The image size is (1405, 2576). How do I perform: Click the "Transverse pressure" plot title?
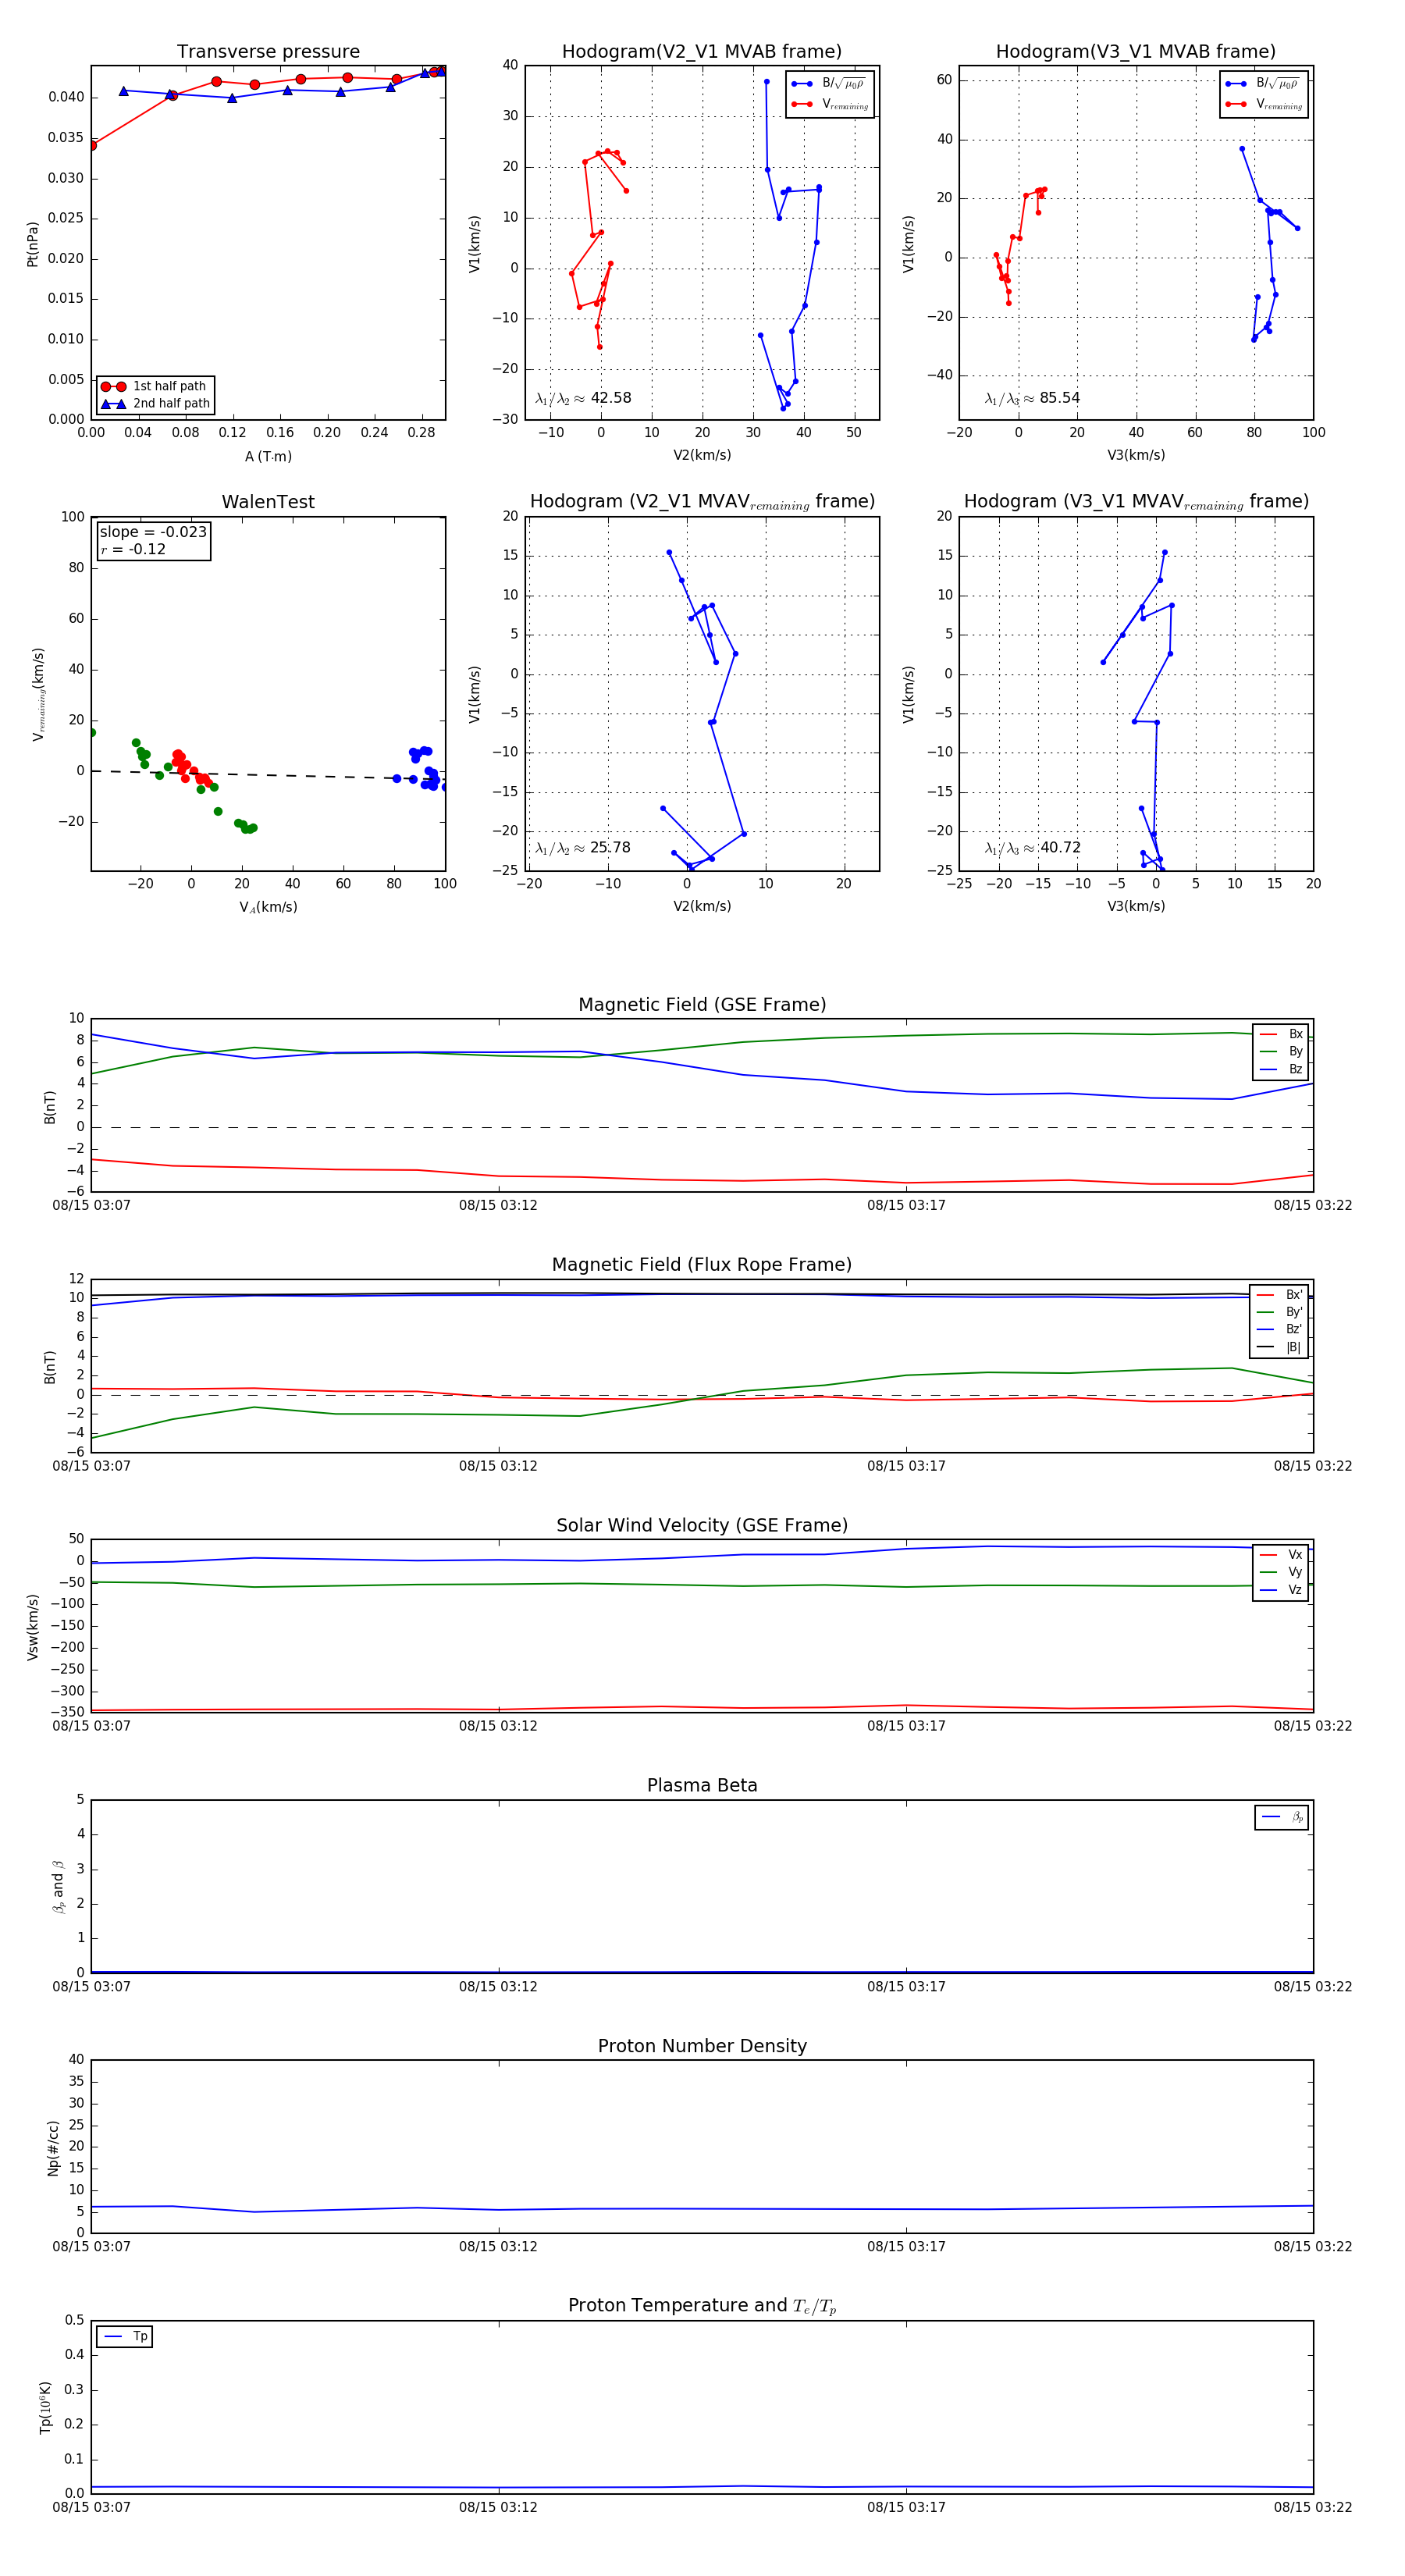[268, 52]
